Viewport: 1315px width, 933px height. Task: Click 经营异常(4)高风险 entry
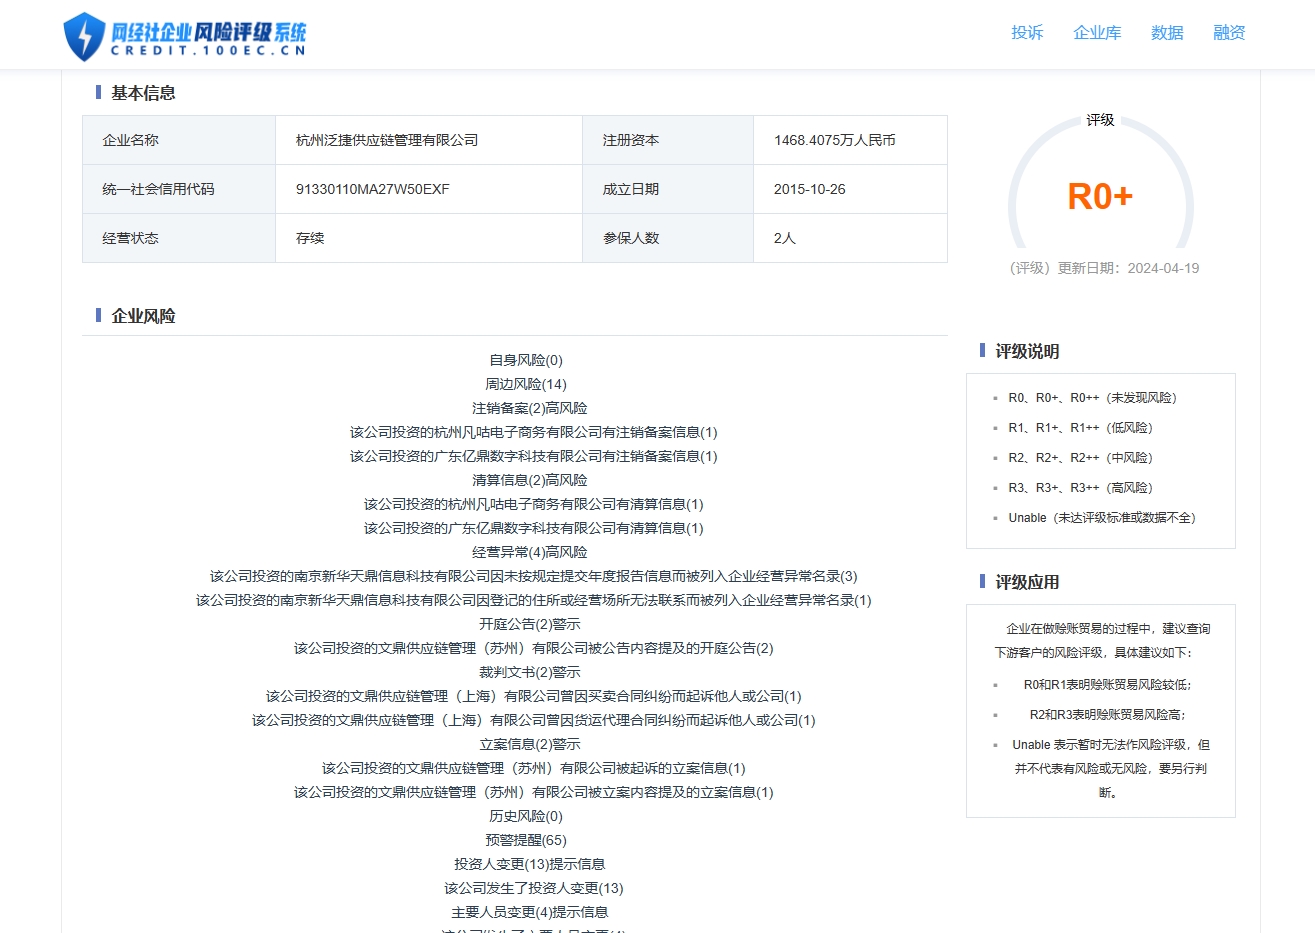tap(530, 552)
